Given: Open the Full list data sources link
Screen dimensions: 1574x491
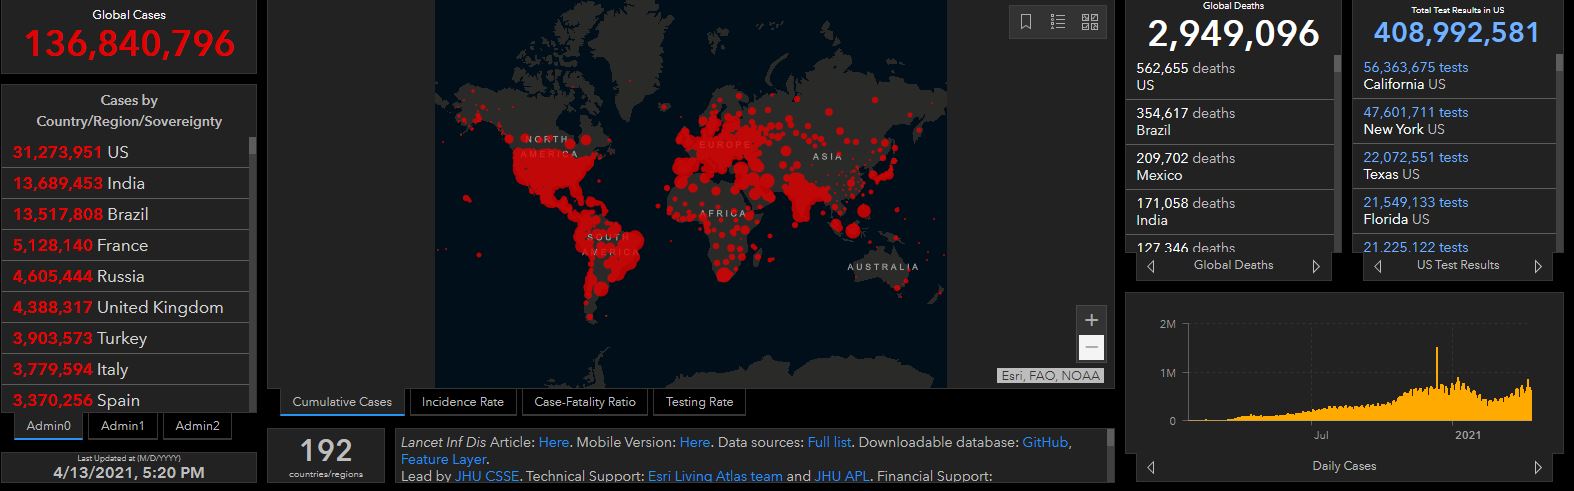Looking at the screenshot, I should pyautogui.click(x=829, y=442).
